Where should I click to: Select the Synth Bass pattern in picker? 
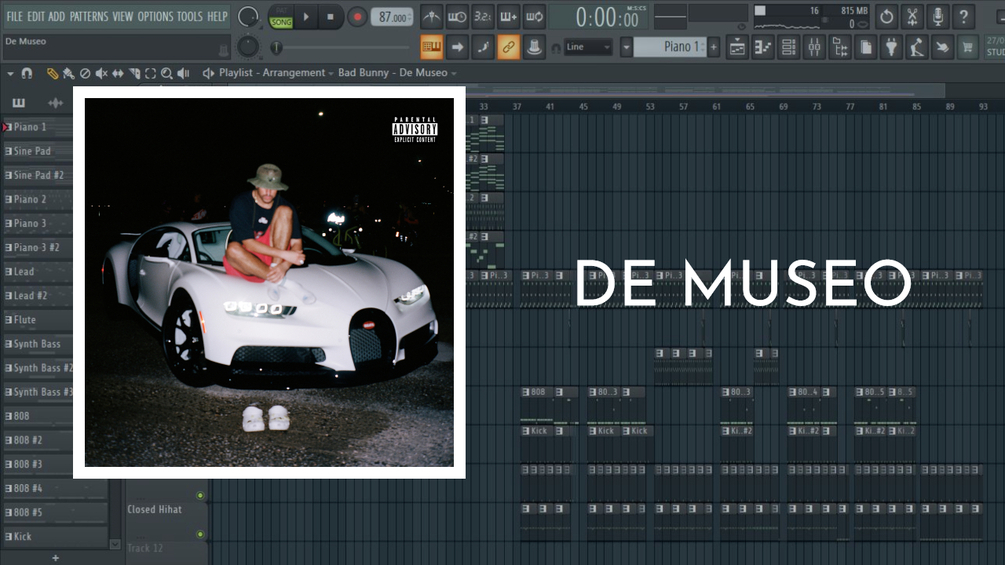pyautogui.click(x=38, y=344)
